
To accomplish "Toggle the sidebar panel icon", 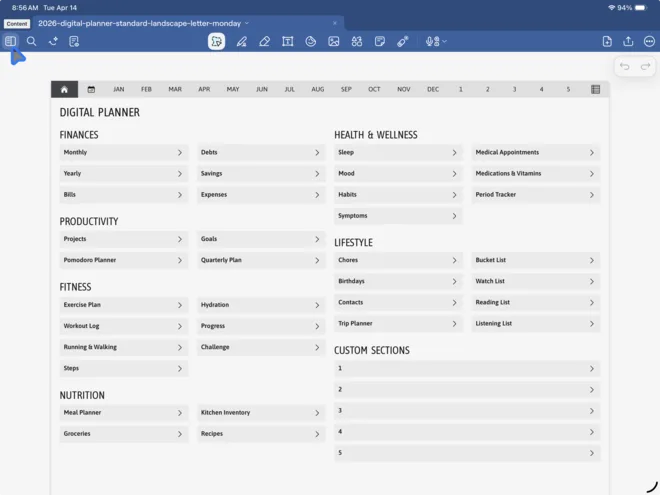I will [x=11, y=41].
